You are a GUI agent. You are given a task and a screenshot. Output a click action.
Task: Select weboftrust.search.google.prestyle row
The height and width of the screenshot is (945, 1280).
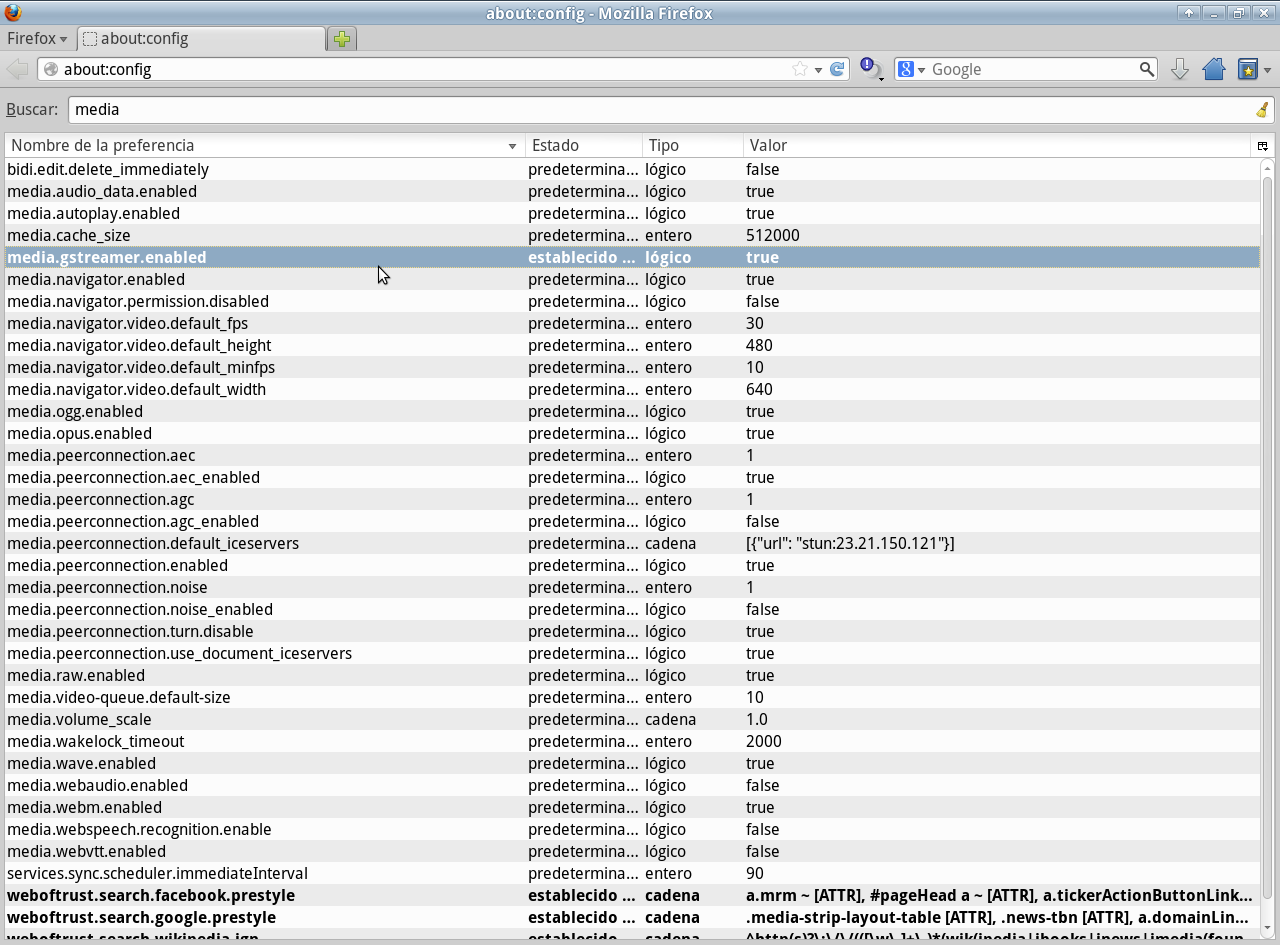pyautogui.click(x=632, y=917)
